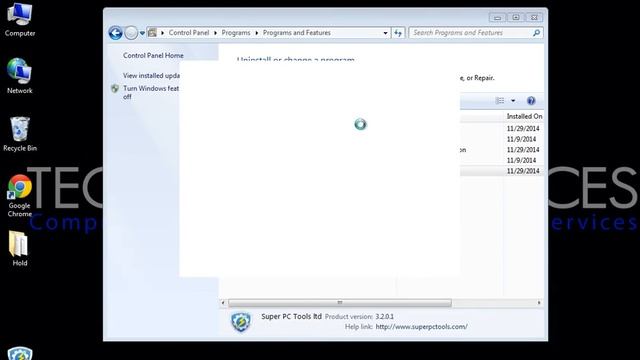This screenshot has height=360, width=640.
Task: Click the search magnifier icon
Action: (536, 33)
